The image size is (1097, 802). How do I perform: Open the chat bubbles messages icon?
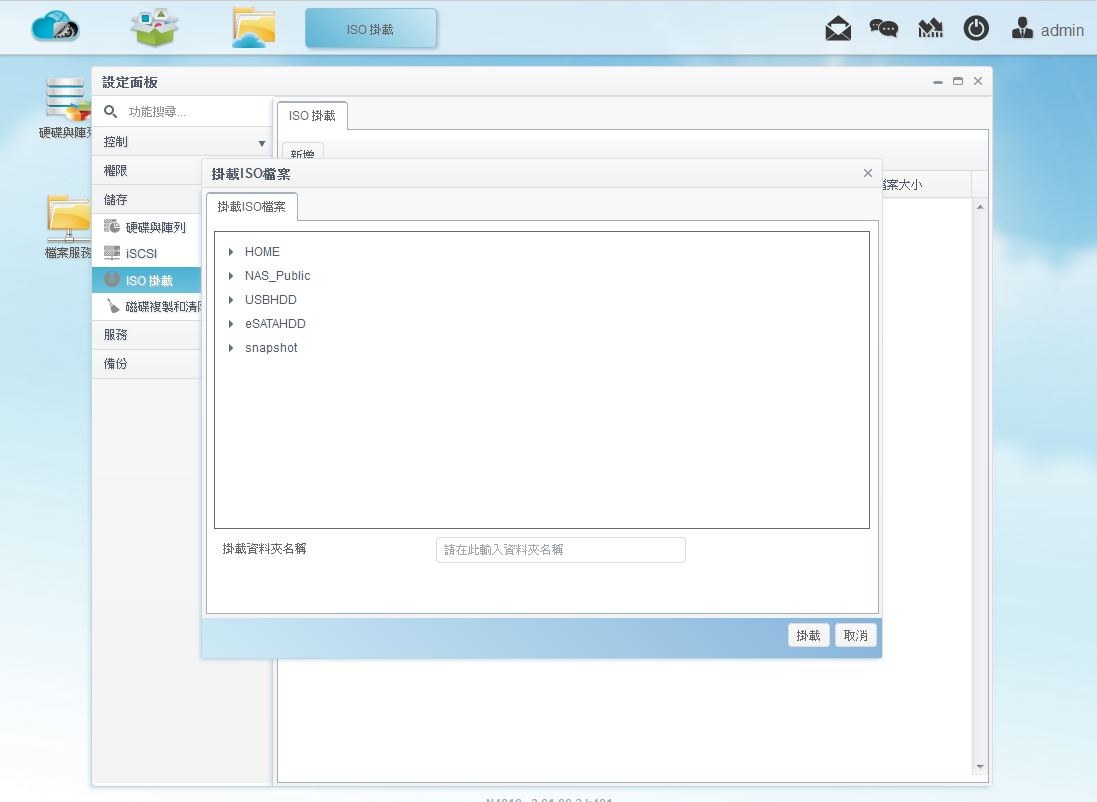tap(883, 28)
